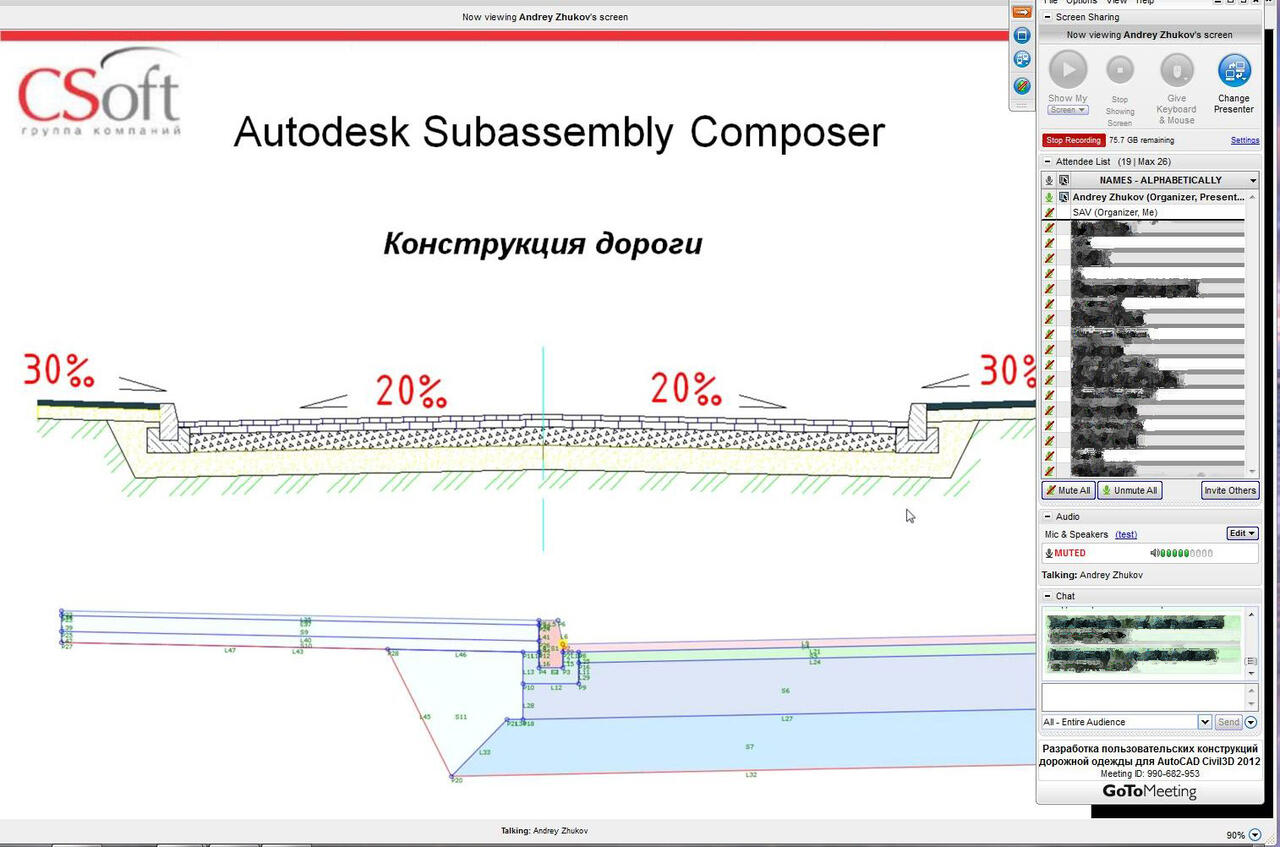Image resolution: width=1280 pixels, height=847 pixels.
Task: Click the change presenter icon on the grab tab
Action: coord(1021,60)
